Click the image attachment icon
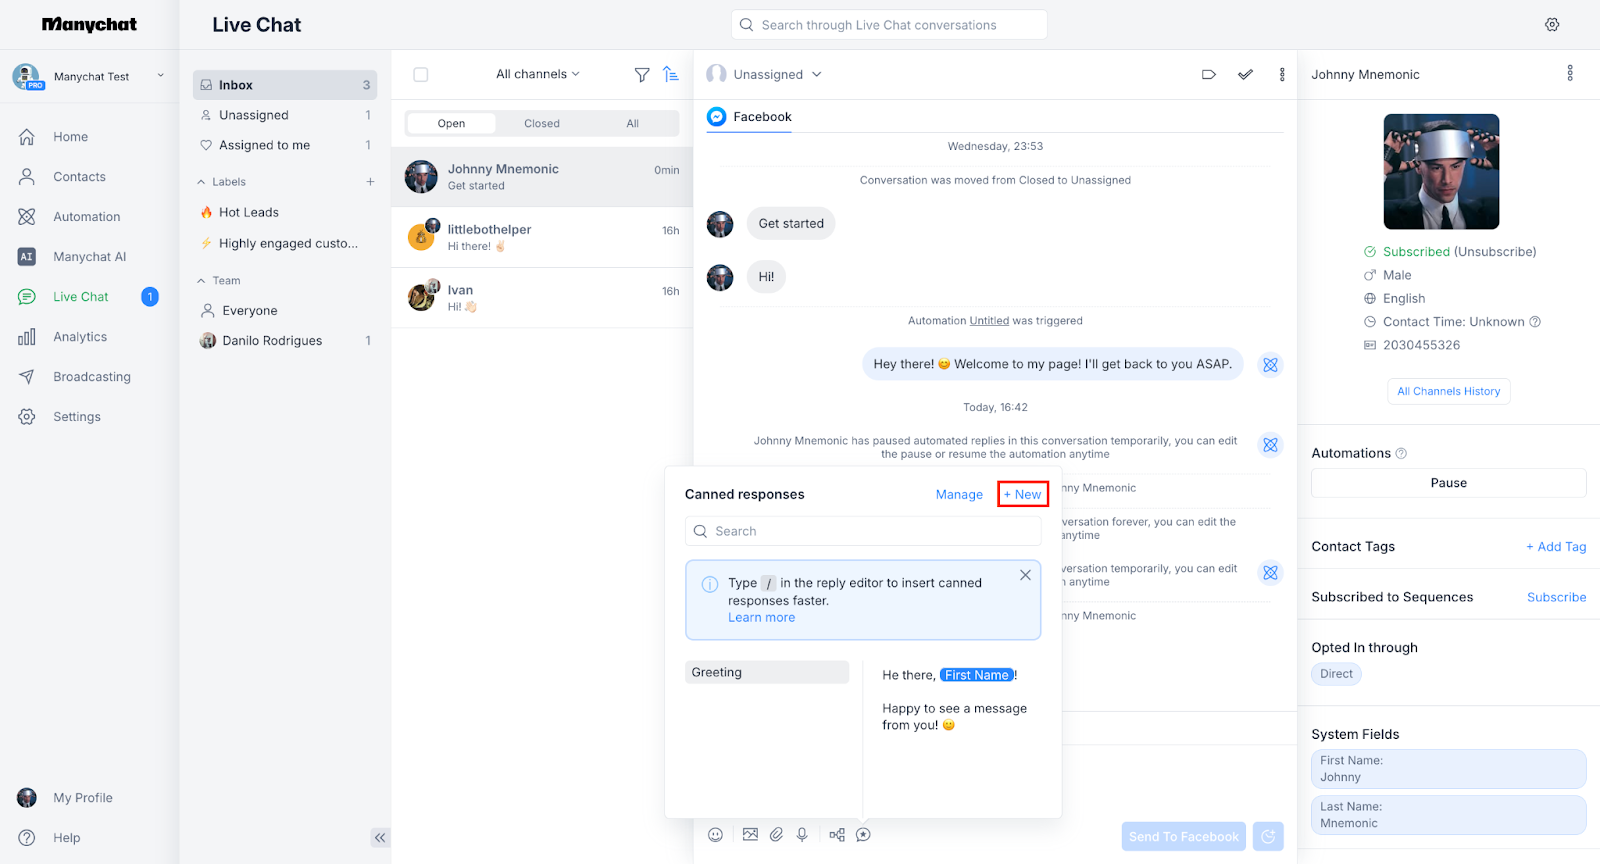The image size is (1600, 864). click(750, 835)
